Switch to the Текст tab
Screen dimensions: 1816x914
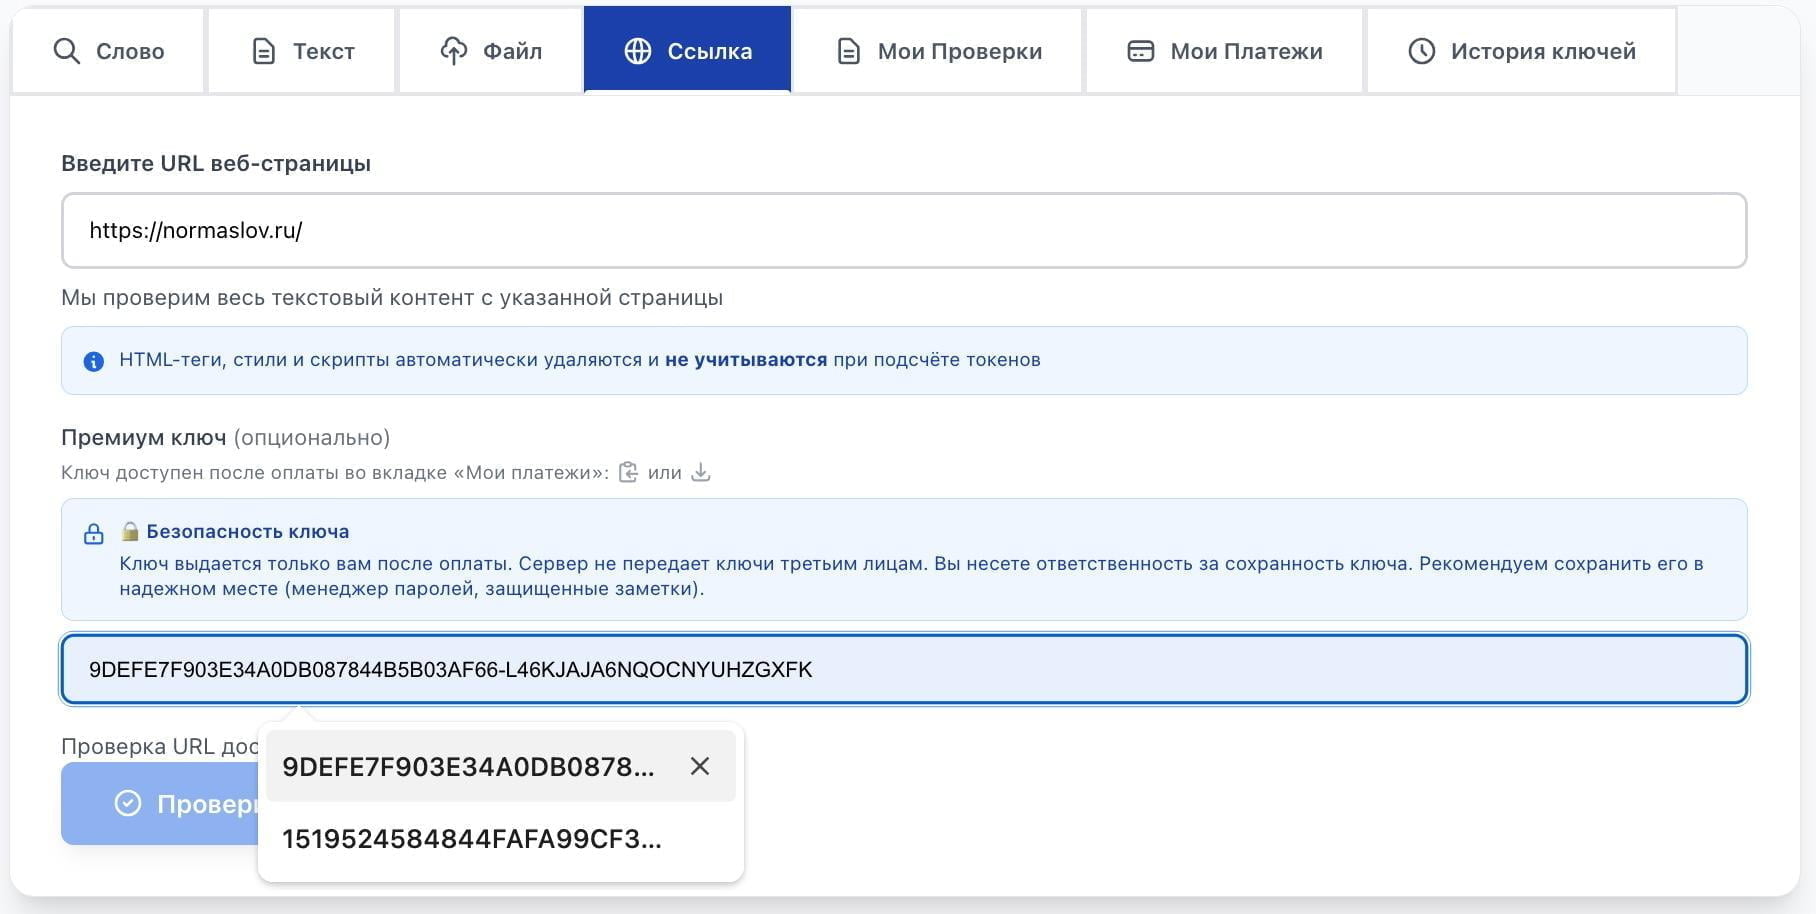[300, 50]
